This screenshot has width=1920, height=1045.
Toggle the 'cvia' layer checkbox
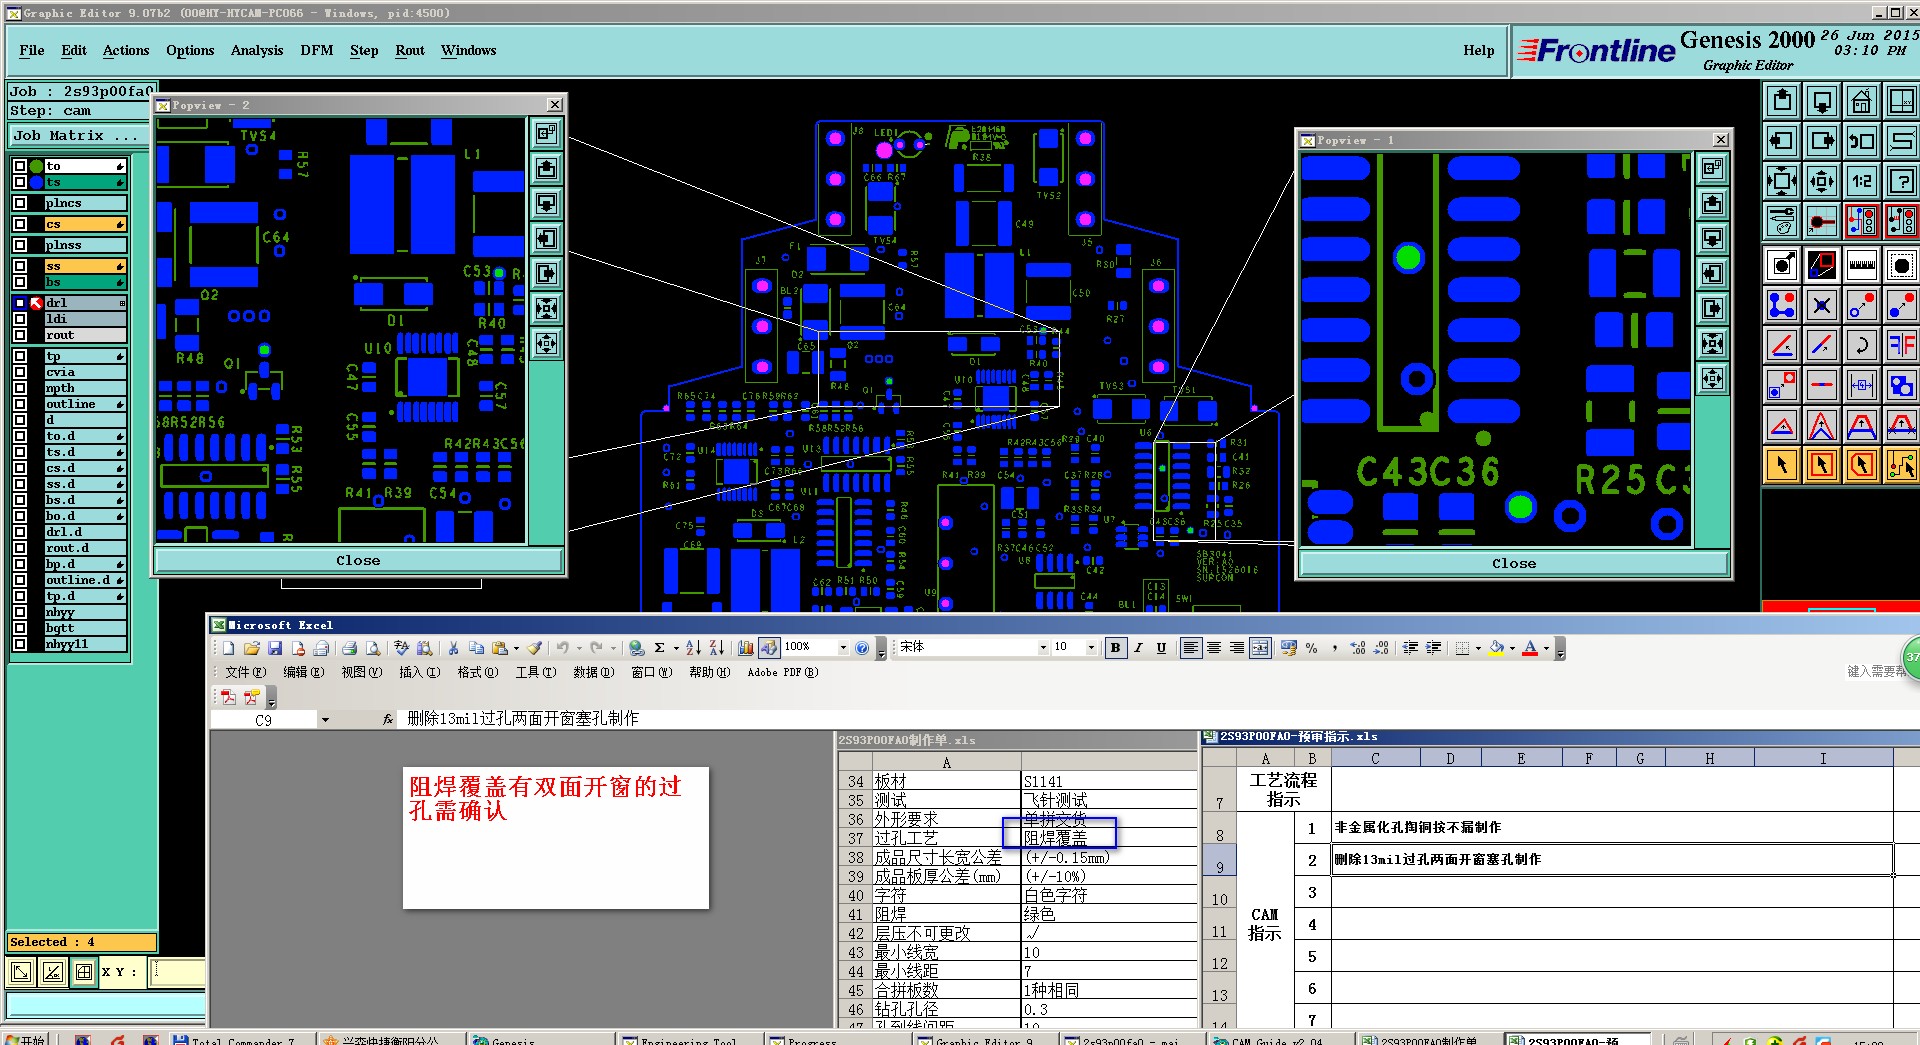tap(19, 372)
